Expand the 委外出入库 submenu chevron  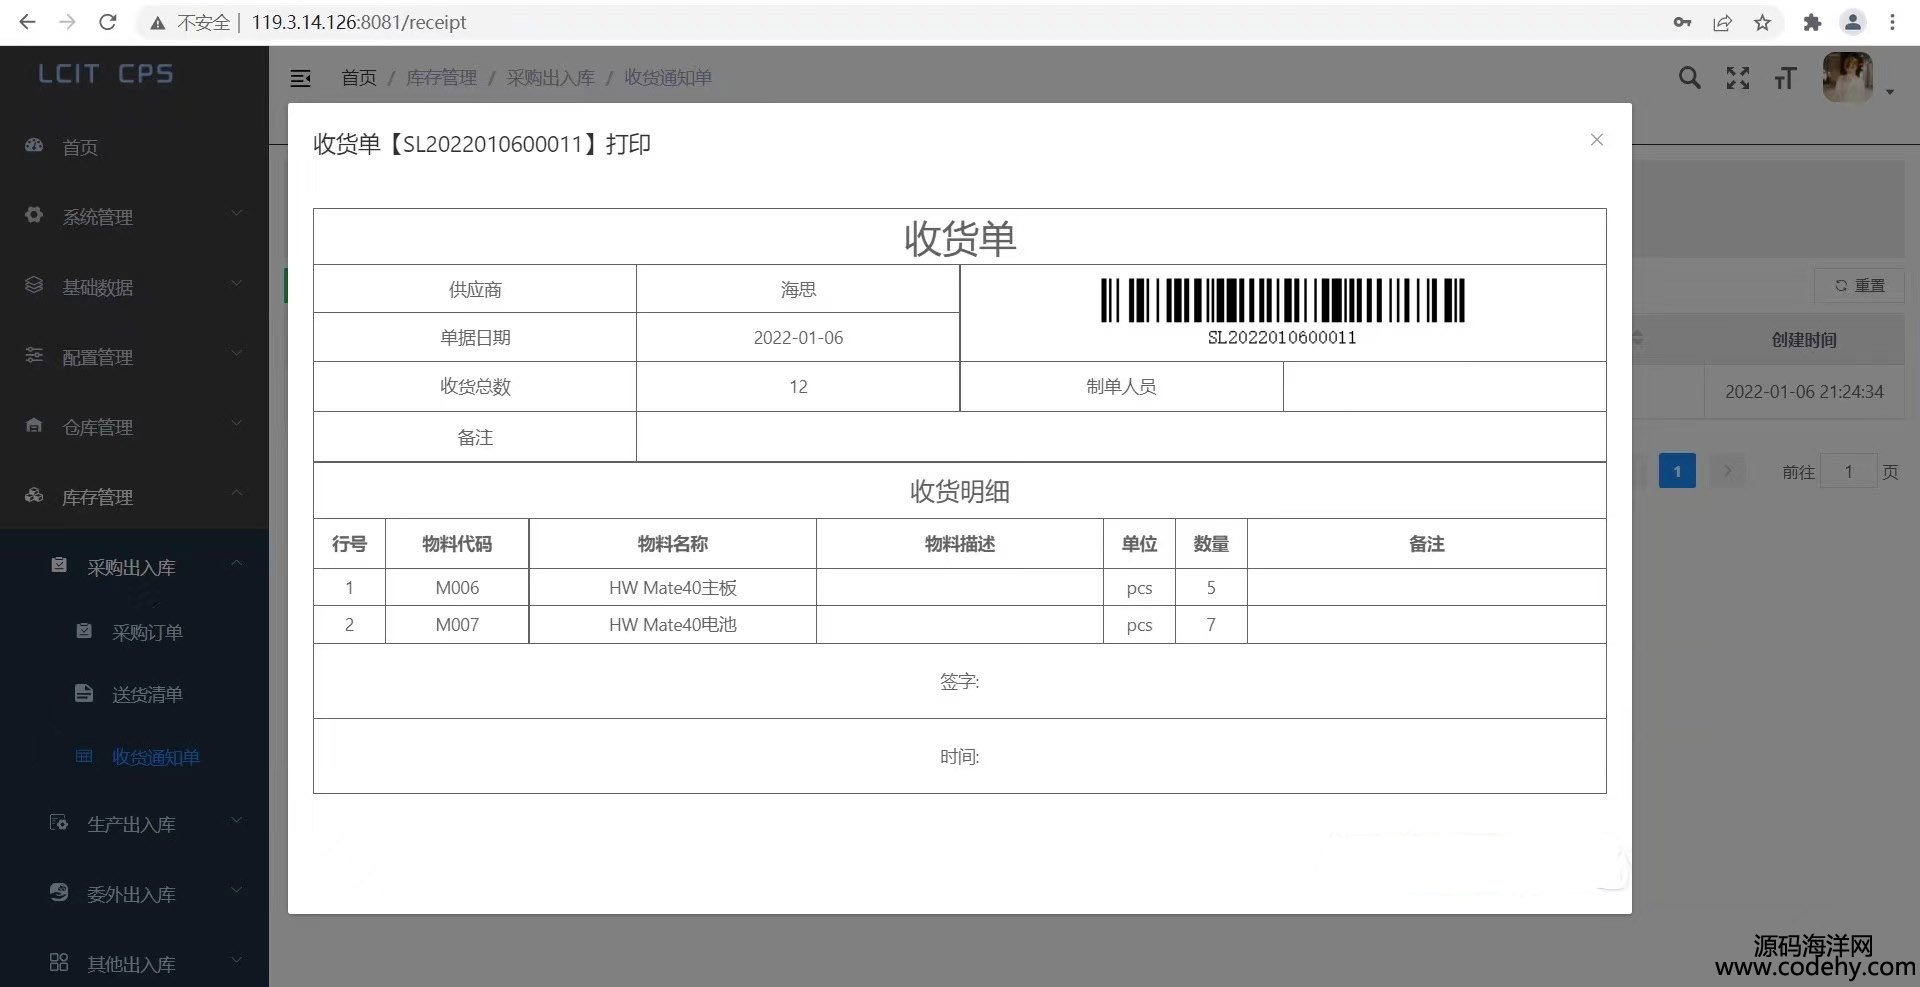pos(237,890)
